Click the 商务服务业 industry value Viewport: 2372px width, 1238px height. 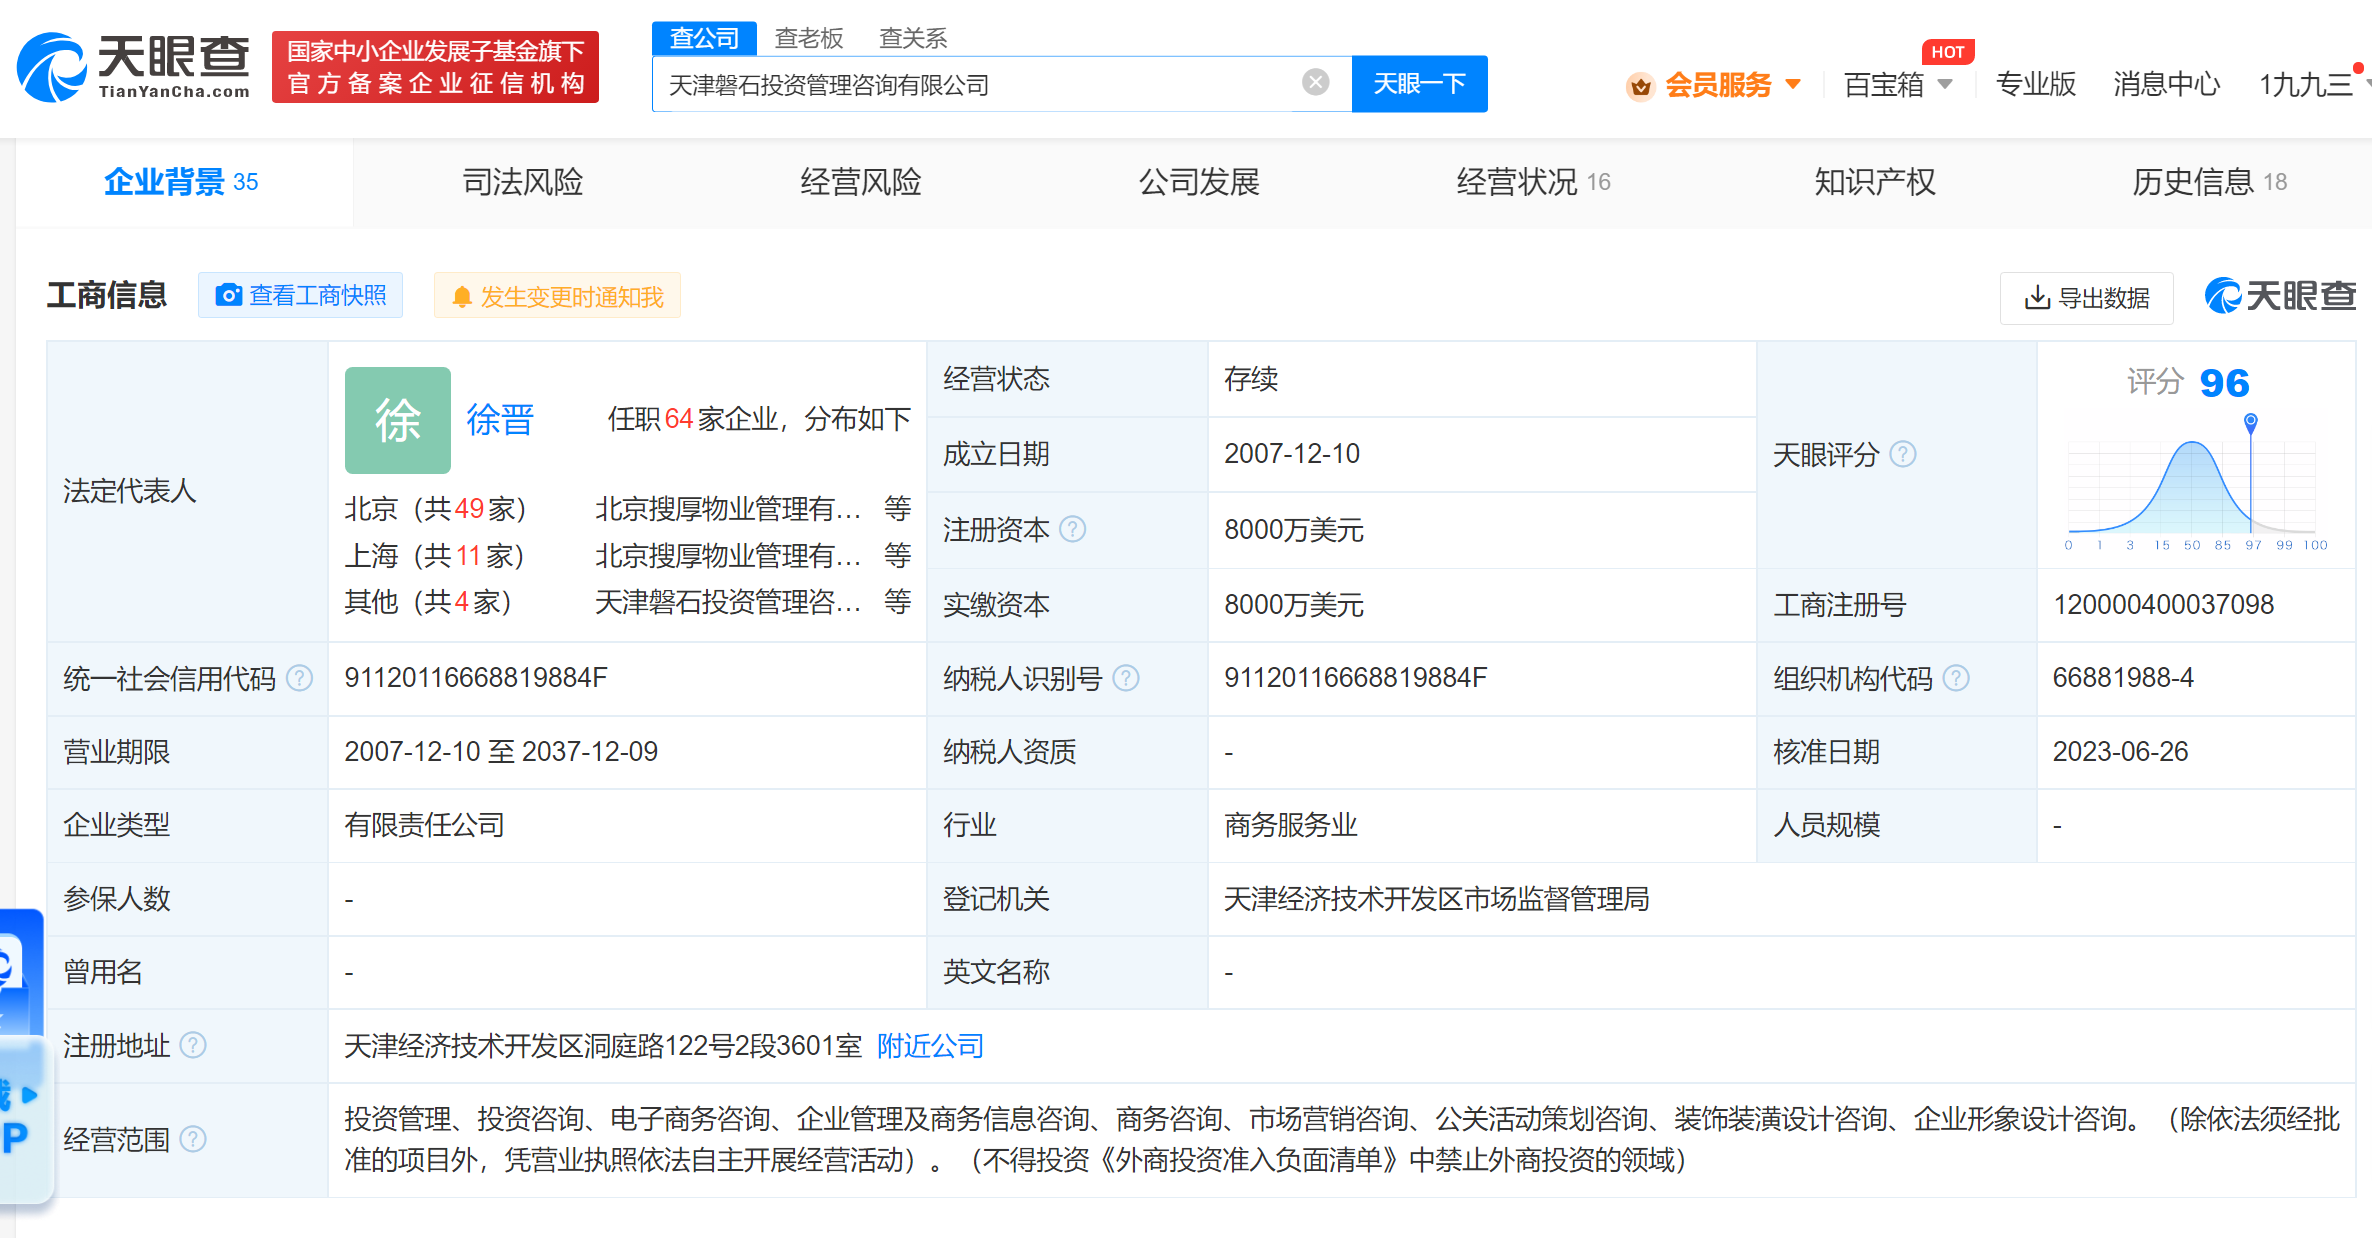(1290, 825)
